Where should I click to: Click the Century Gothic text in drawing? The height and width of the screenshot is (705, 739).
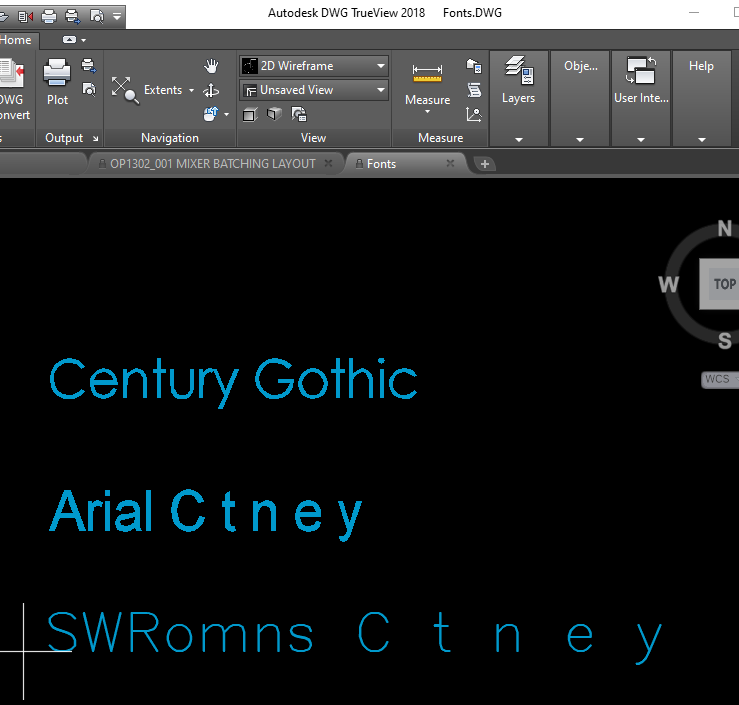pos(233,382)
